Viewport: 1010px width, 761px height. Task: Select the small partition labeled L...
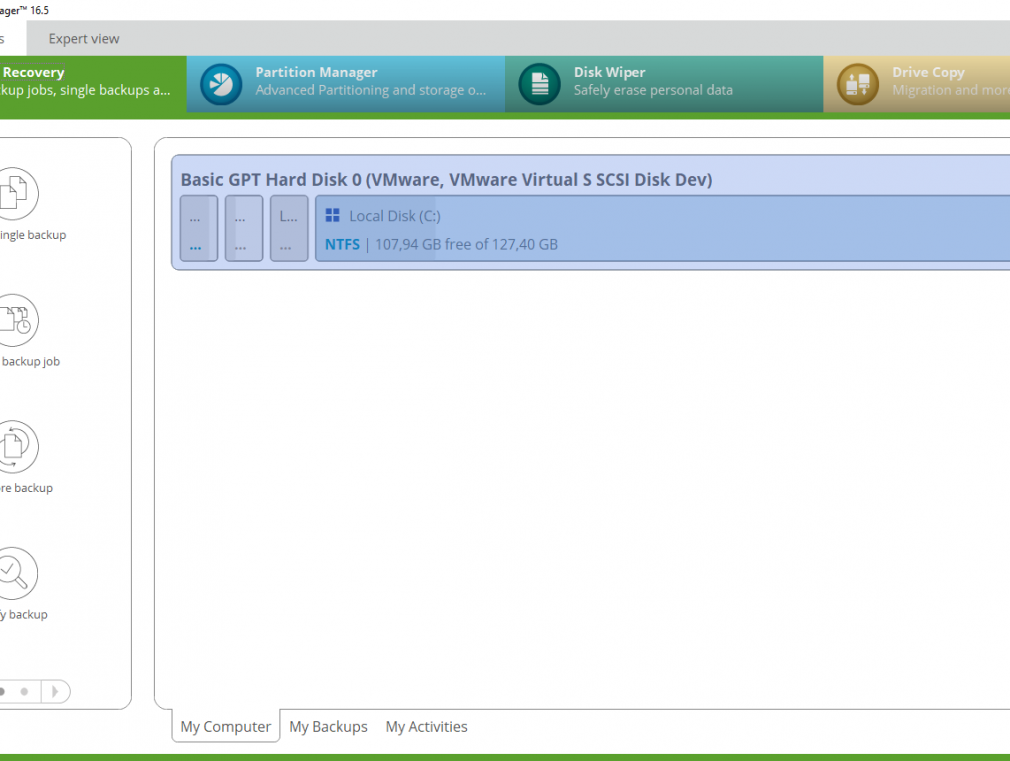click(289, 228)
